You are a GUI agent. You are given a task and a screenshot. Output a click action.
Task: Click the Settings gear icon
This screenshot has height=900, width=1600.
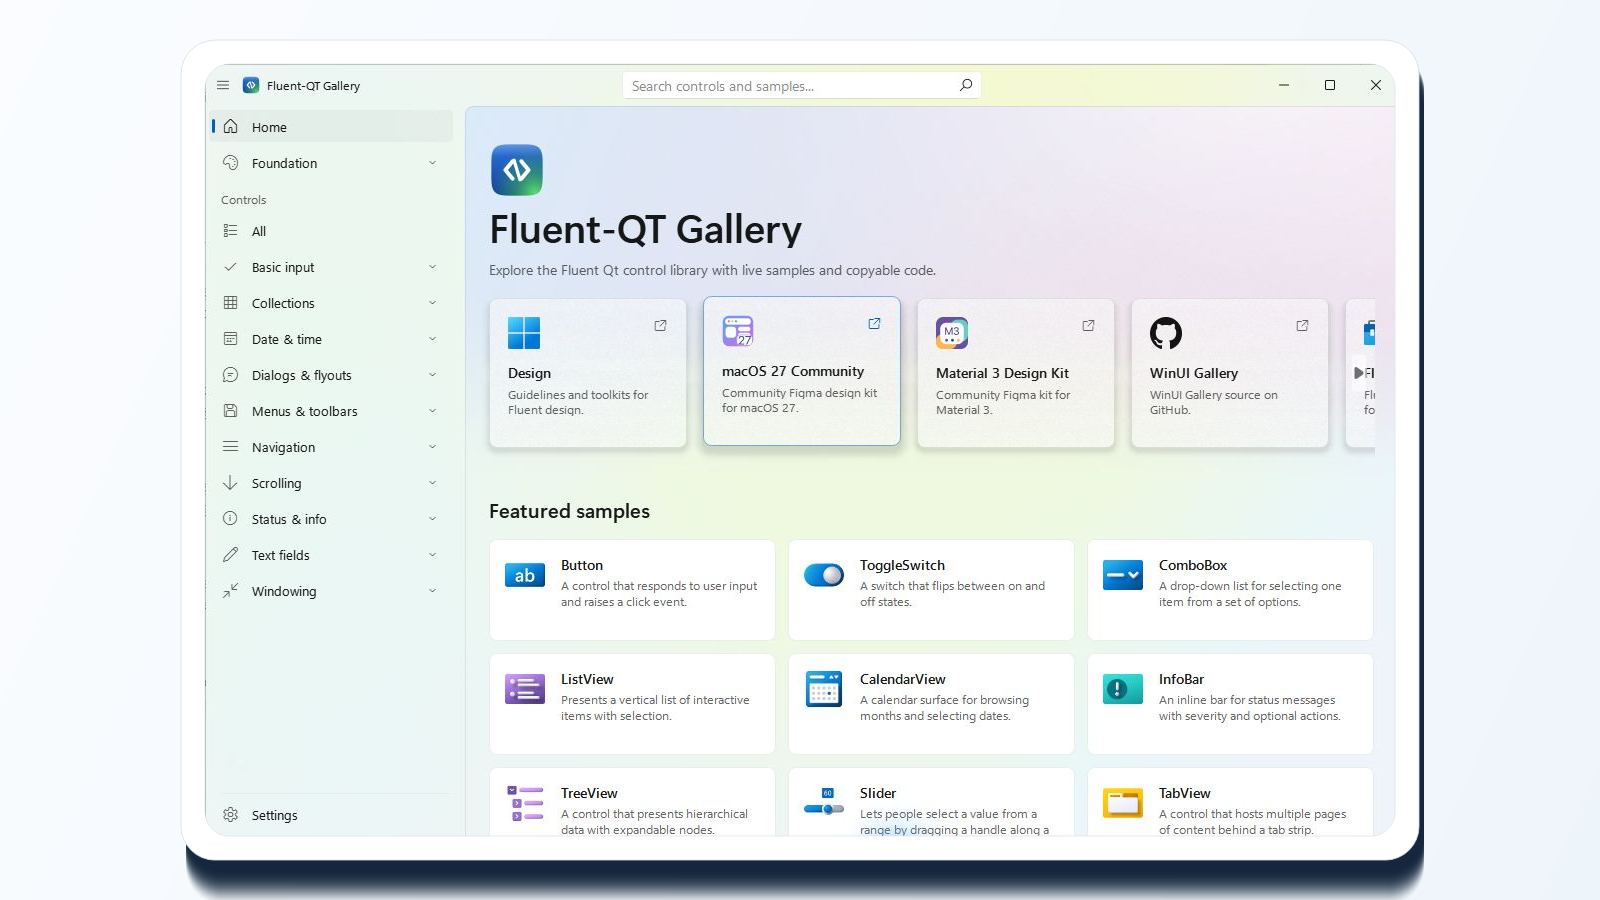click(231, 815)
